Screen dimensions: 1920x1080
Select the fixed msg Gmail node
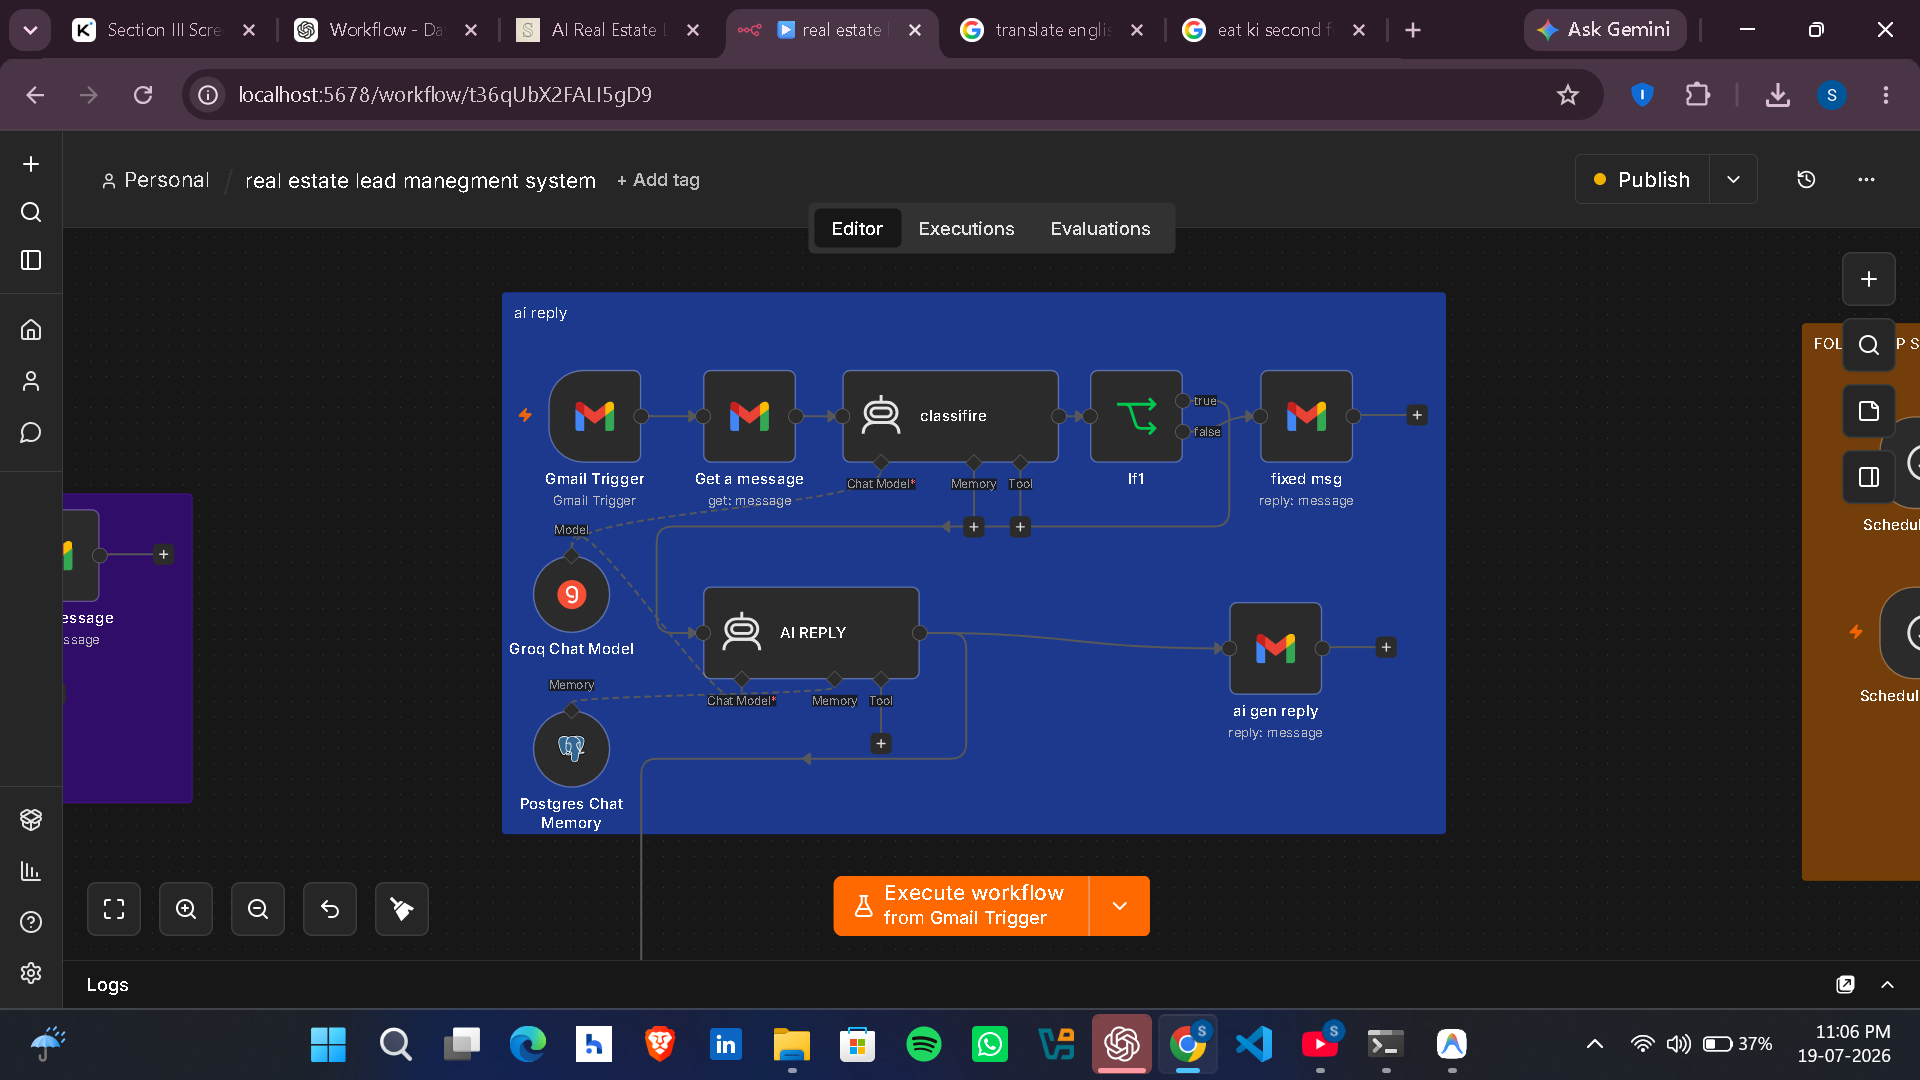[x=1306, y=416]
